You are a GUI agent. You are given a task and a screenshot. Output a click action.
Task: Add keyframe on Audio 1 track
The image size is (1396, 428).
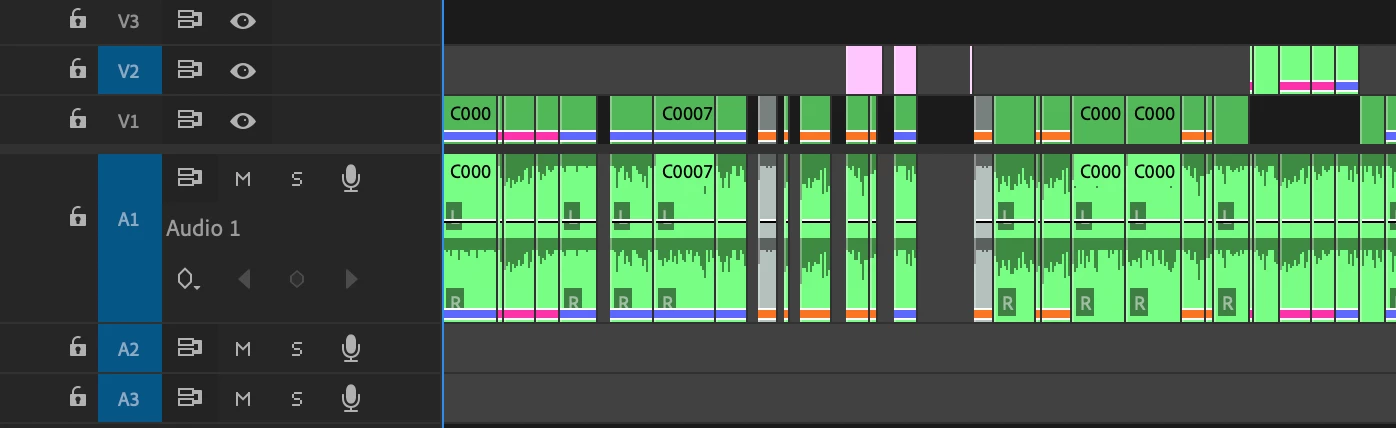[297, 279]
